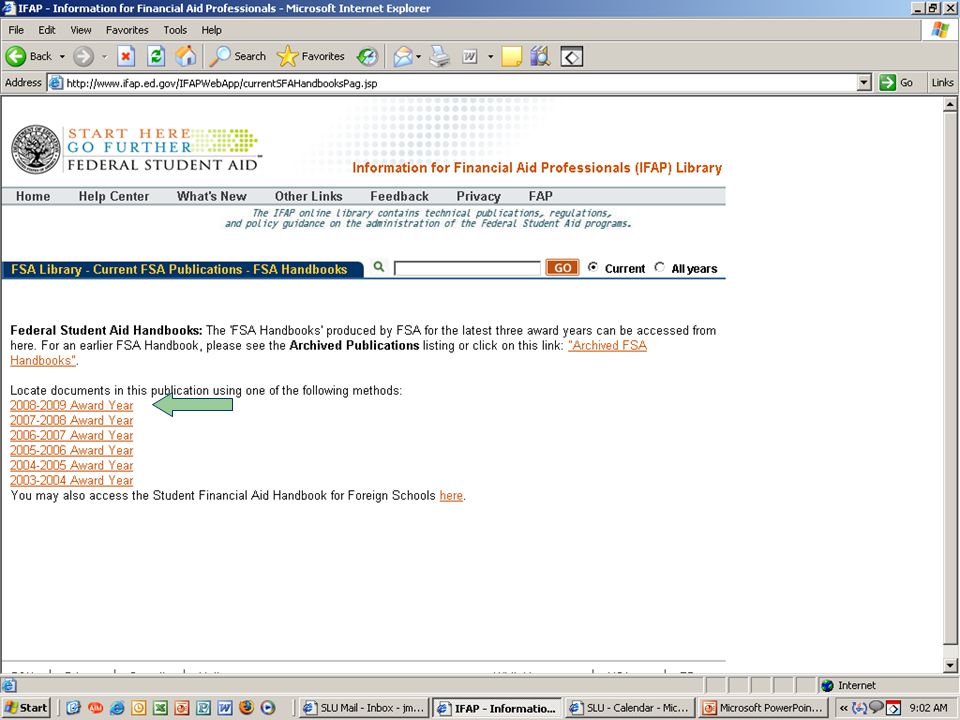Open the Back button history dropdown arrow
Image resolution: width=960 pixels, height=720 pixels.
pyautogui.click(x=62, y=56)
